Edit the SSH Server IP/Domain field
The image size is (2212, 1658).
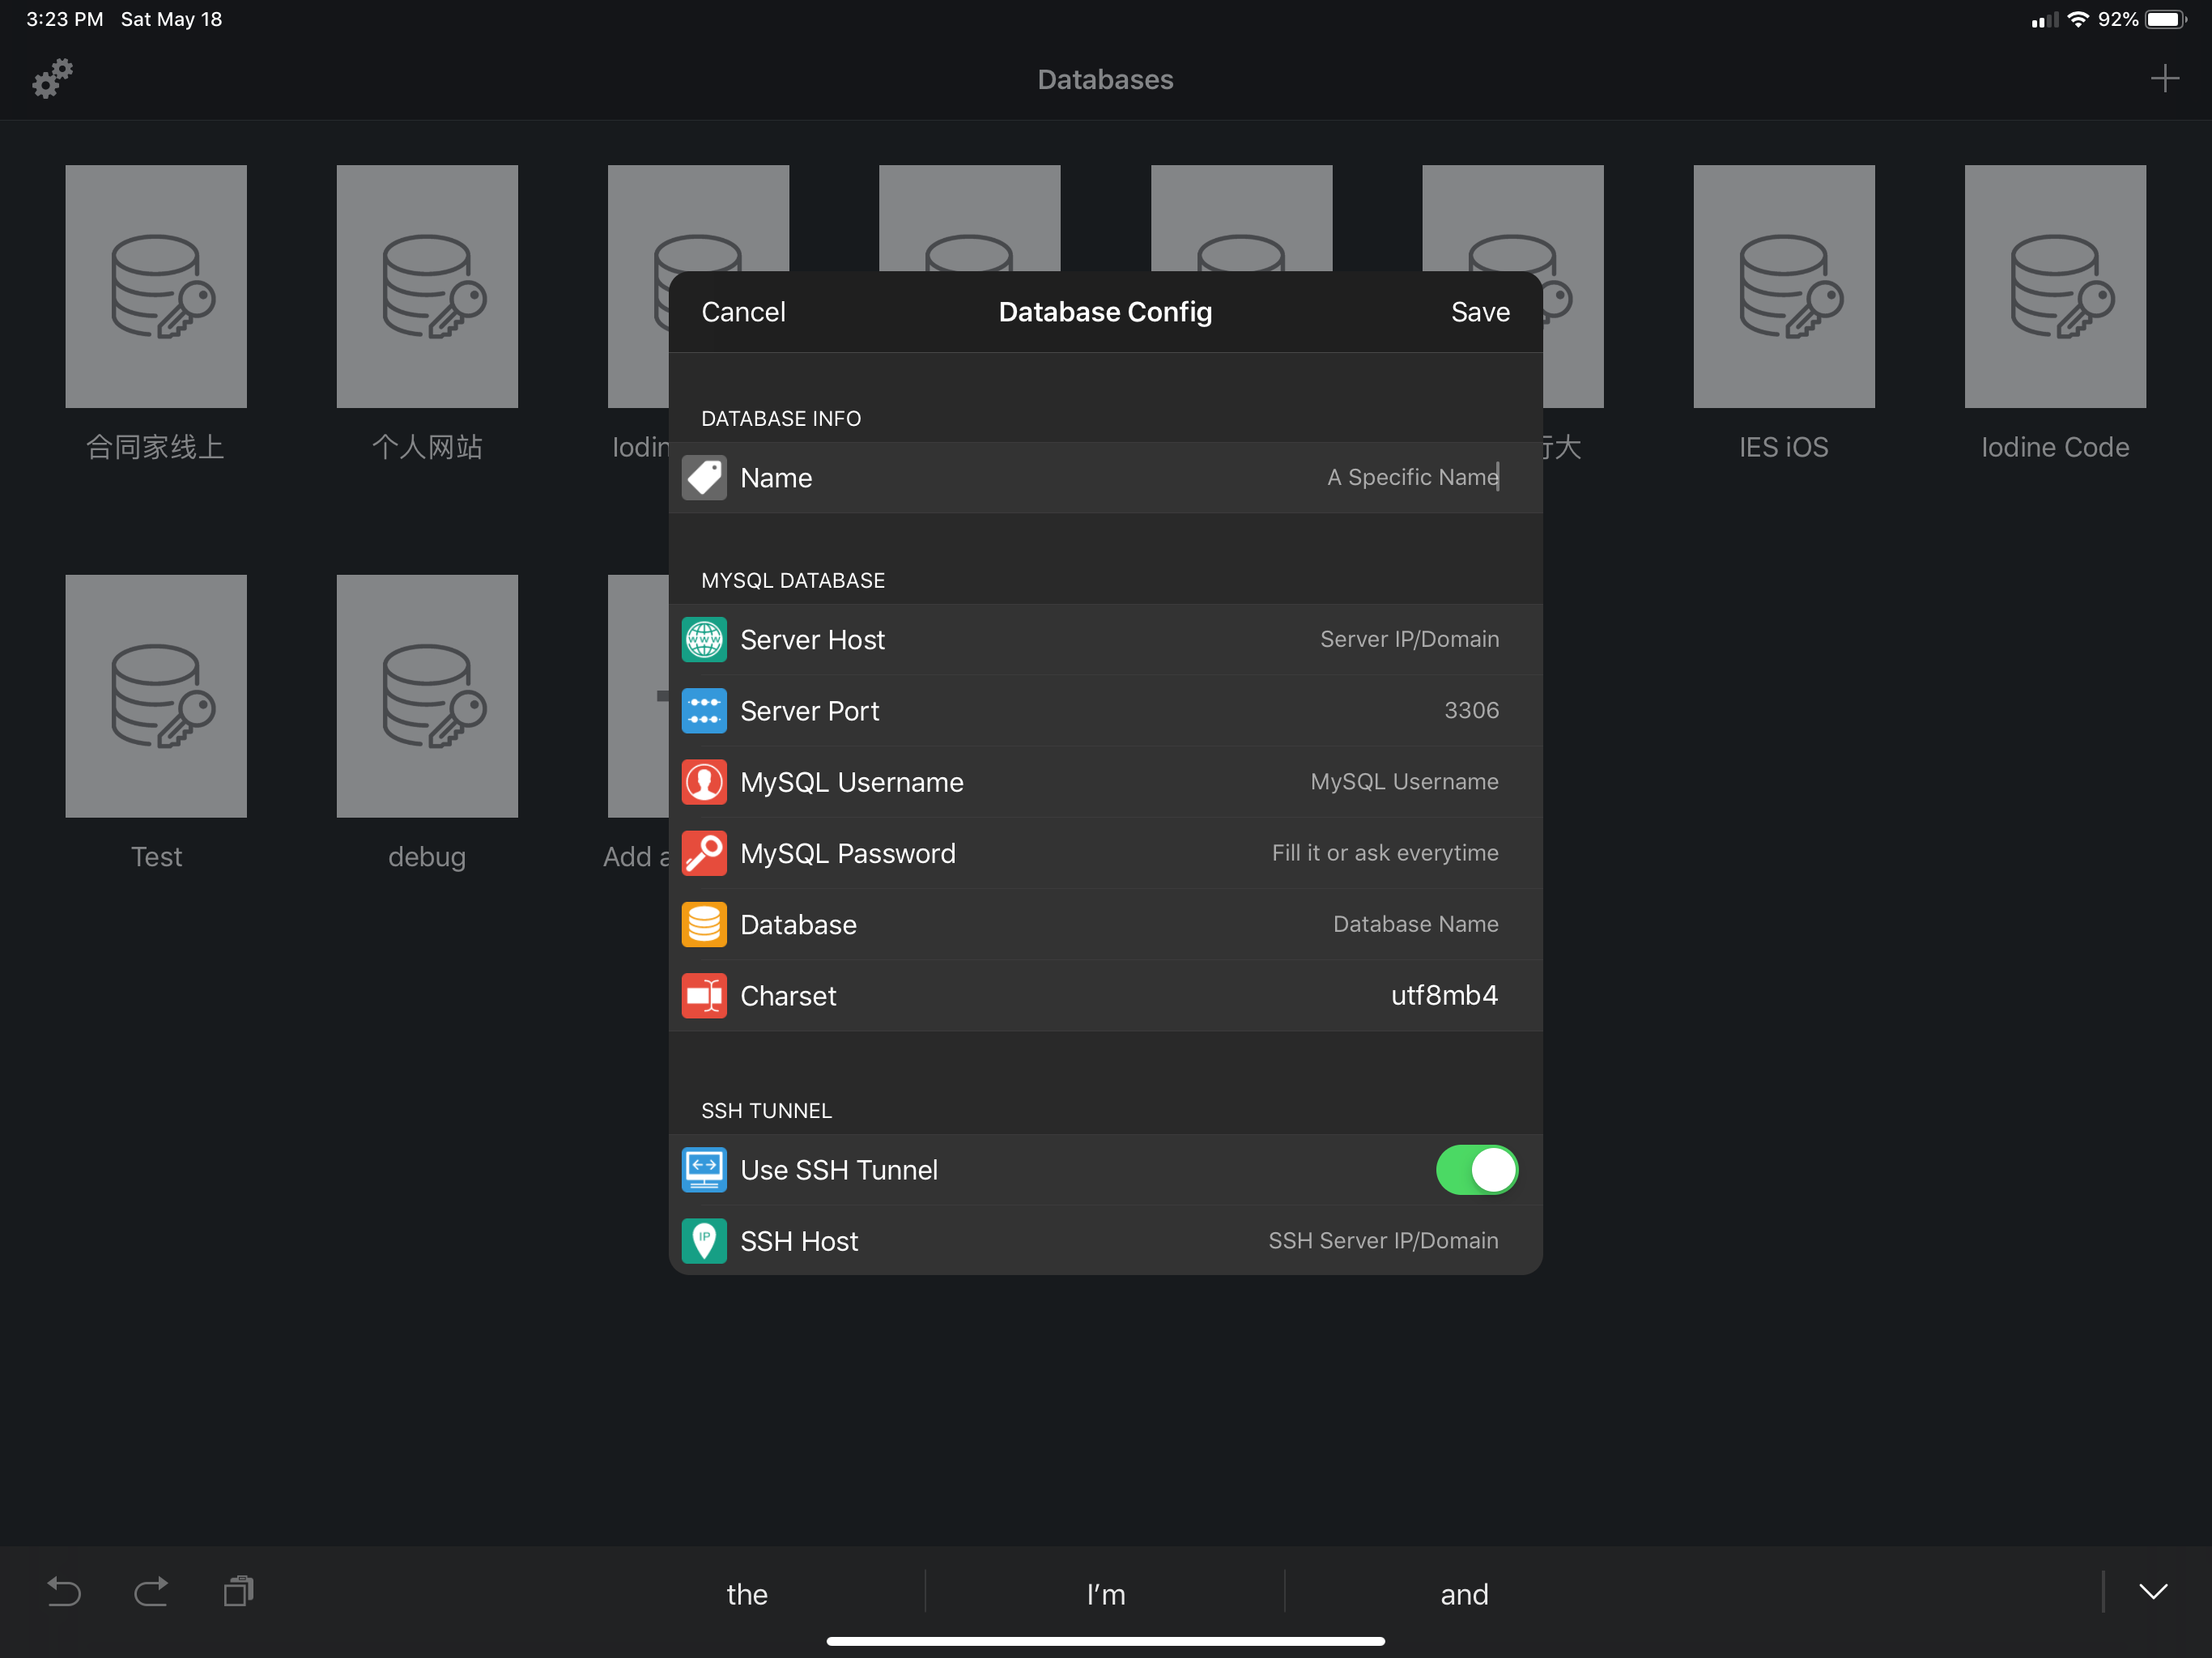[1383, 1241]
